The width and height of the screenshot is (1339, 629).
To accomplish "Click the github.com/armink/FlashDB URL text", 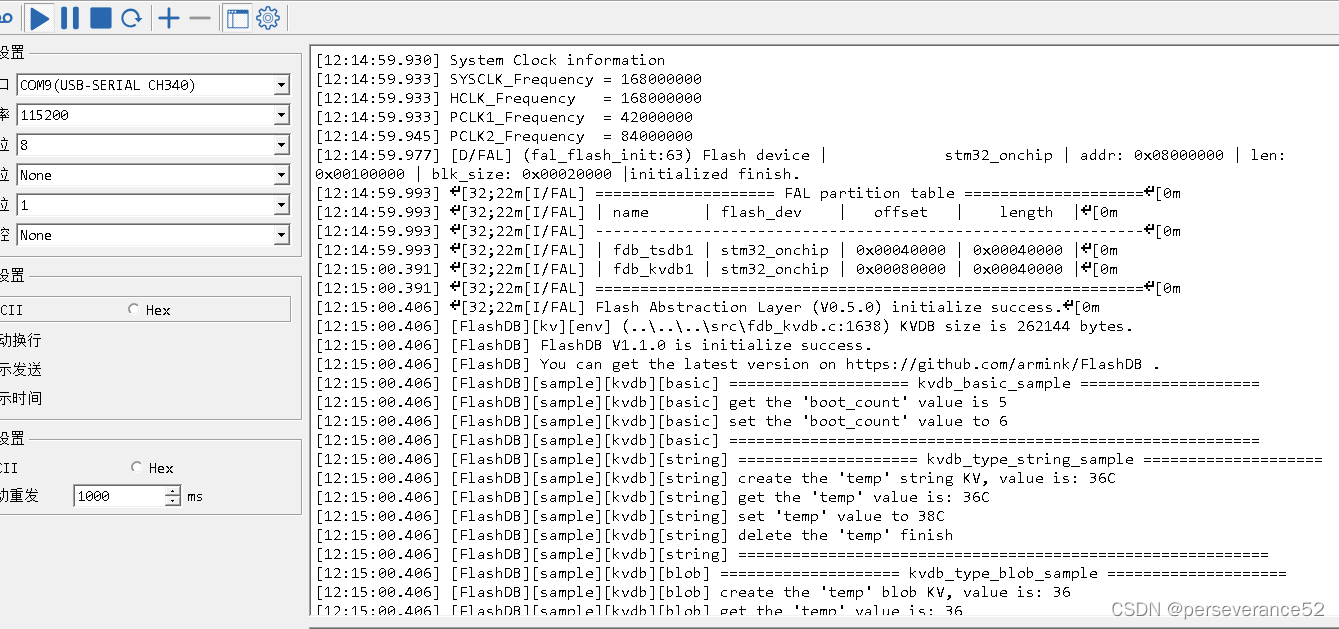I will click(996, 364).
